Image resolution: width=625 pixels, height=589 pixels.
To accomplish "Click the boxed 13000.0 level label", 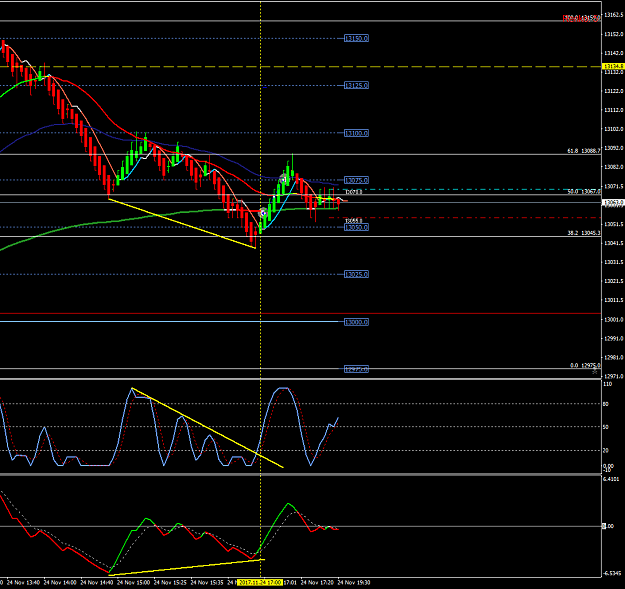I will (x=356, y=322).
